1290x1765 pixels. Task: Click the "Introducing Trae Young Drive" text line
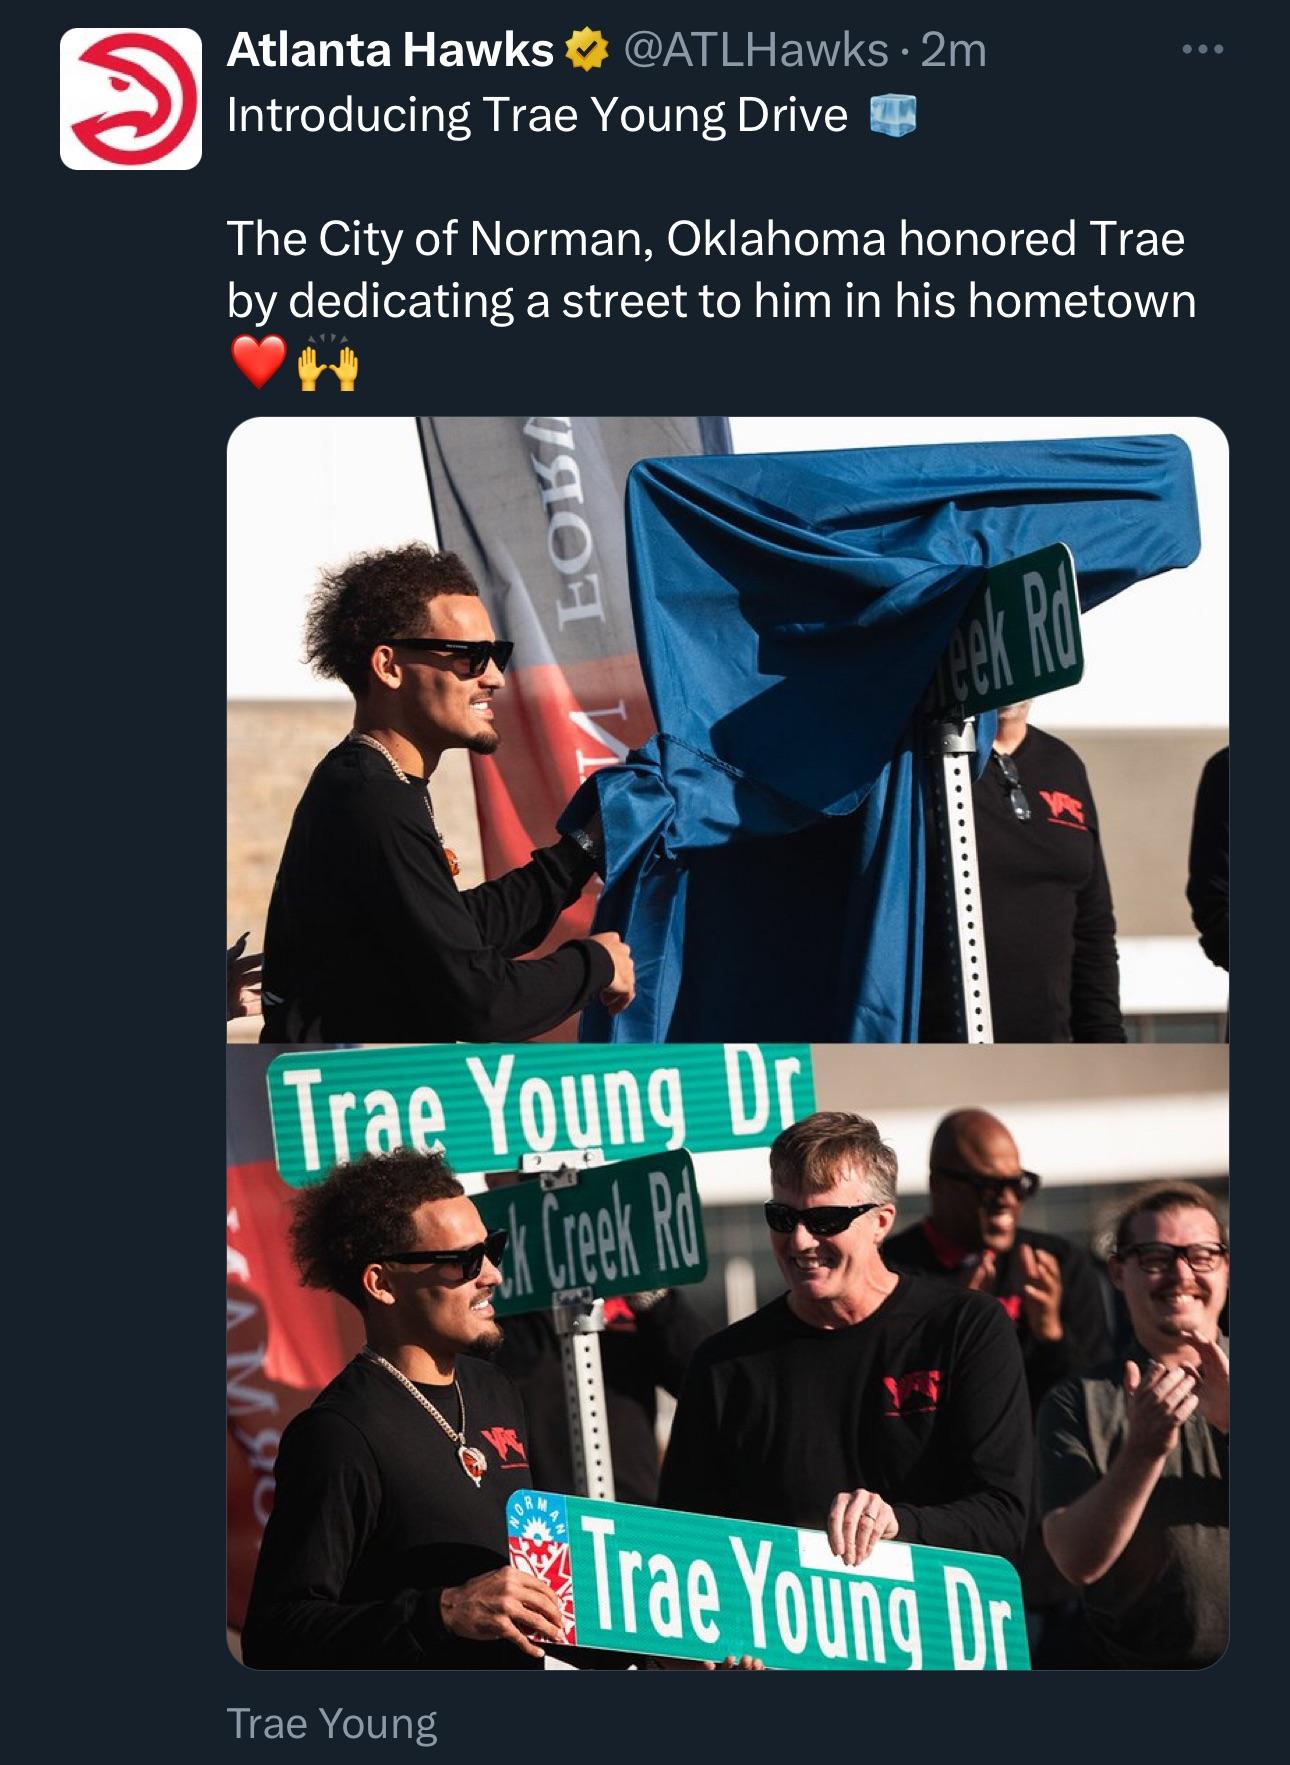coord(537,115)
